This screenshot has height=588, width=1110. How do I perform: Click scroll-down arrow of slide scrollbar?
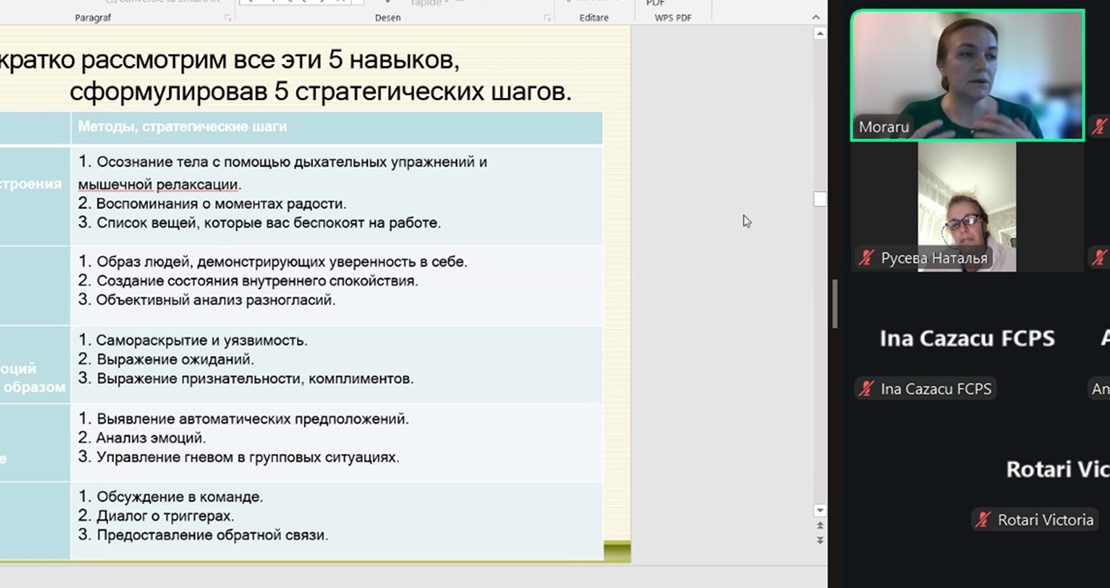click(820, 511)
